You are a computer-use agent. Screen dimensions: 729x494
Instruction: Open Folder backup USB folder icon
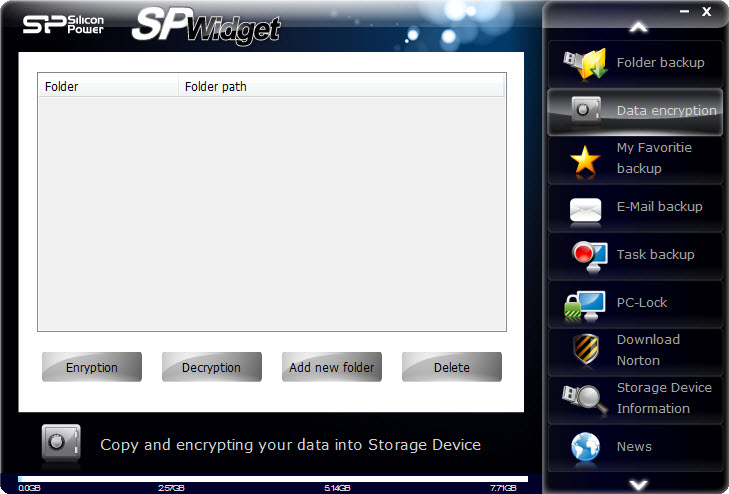click(x=585, y=63)
